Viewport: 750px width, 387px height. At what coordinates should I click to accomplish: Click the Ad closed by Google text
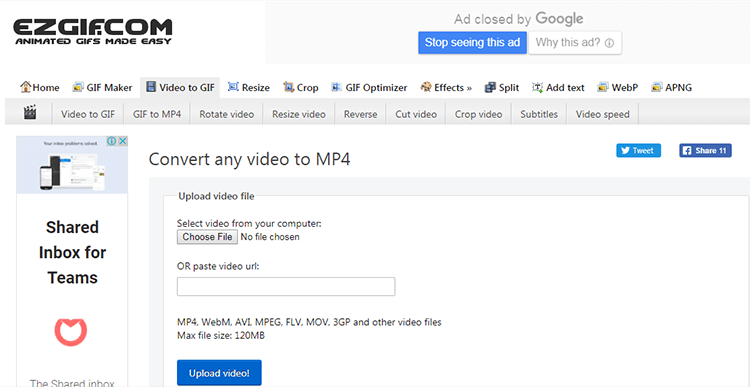tap(518, 19)
